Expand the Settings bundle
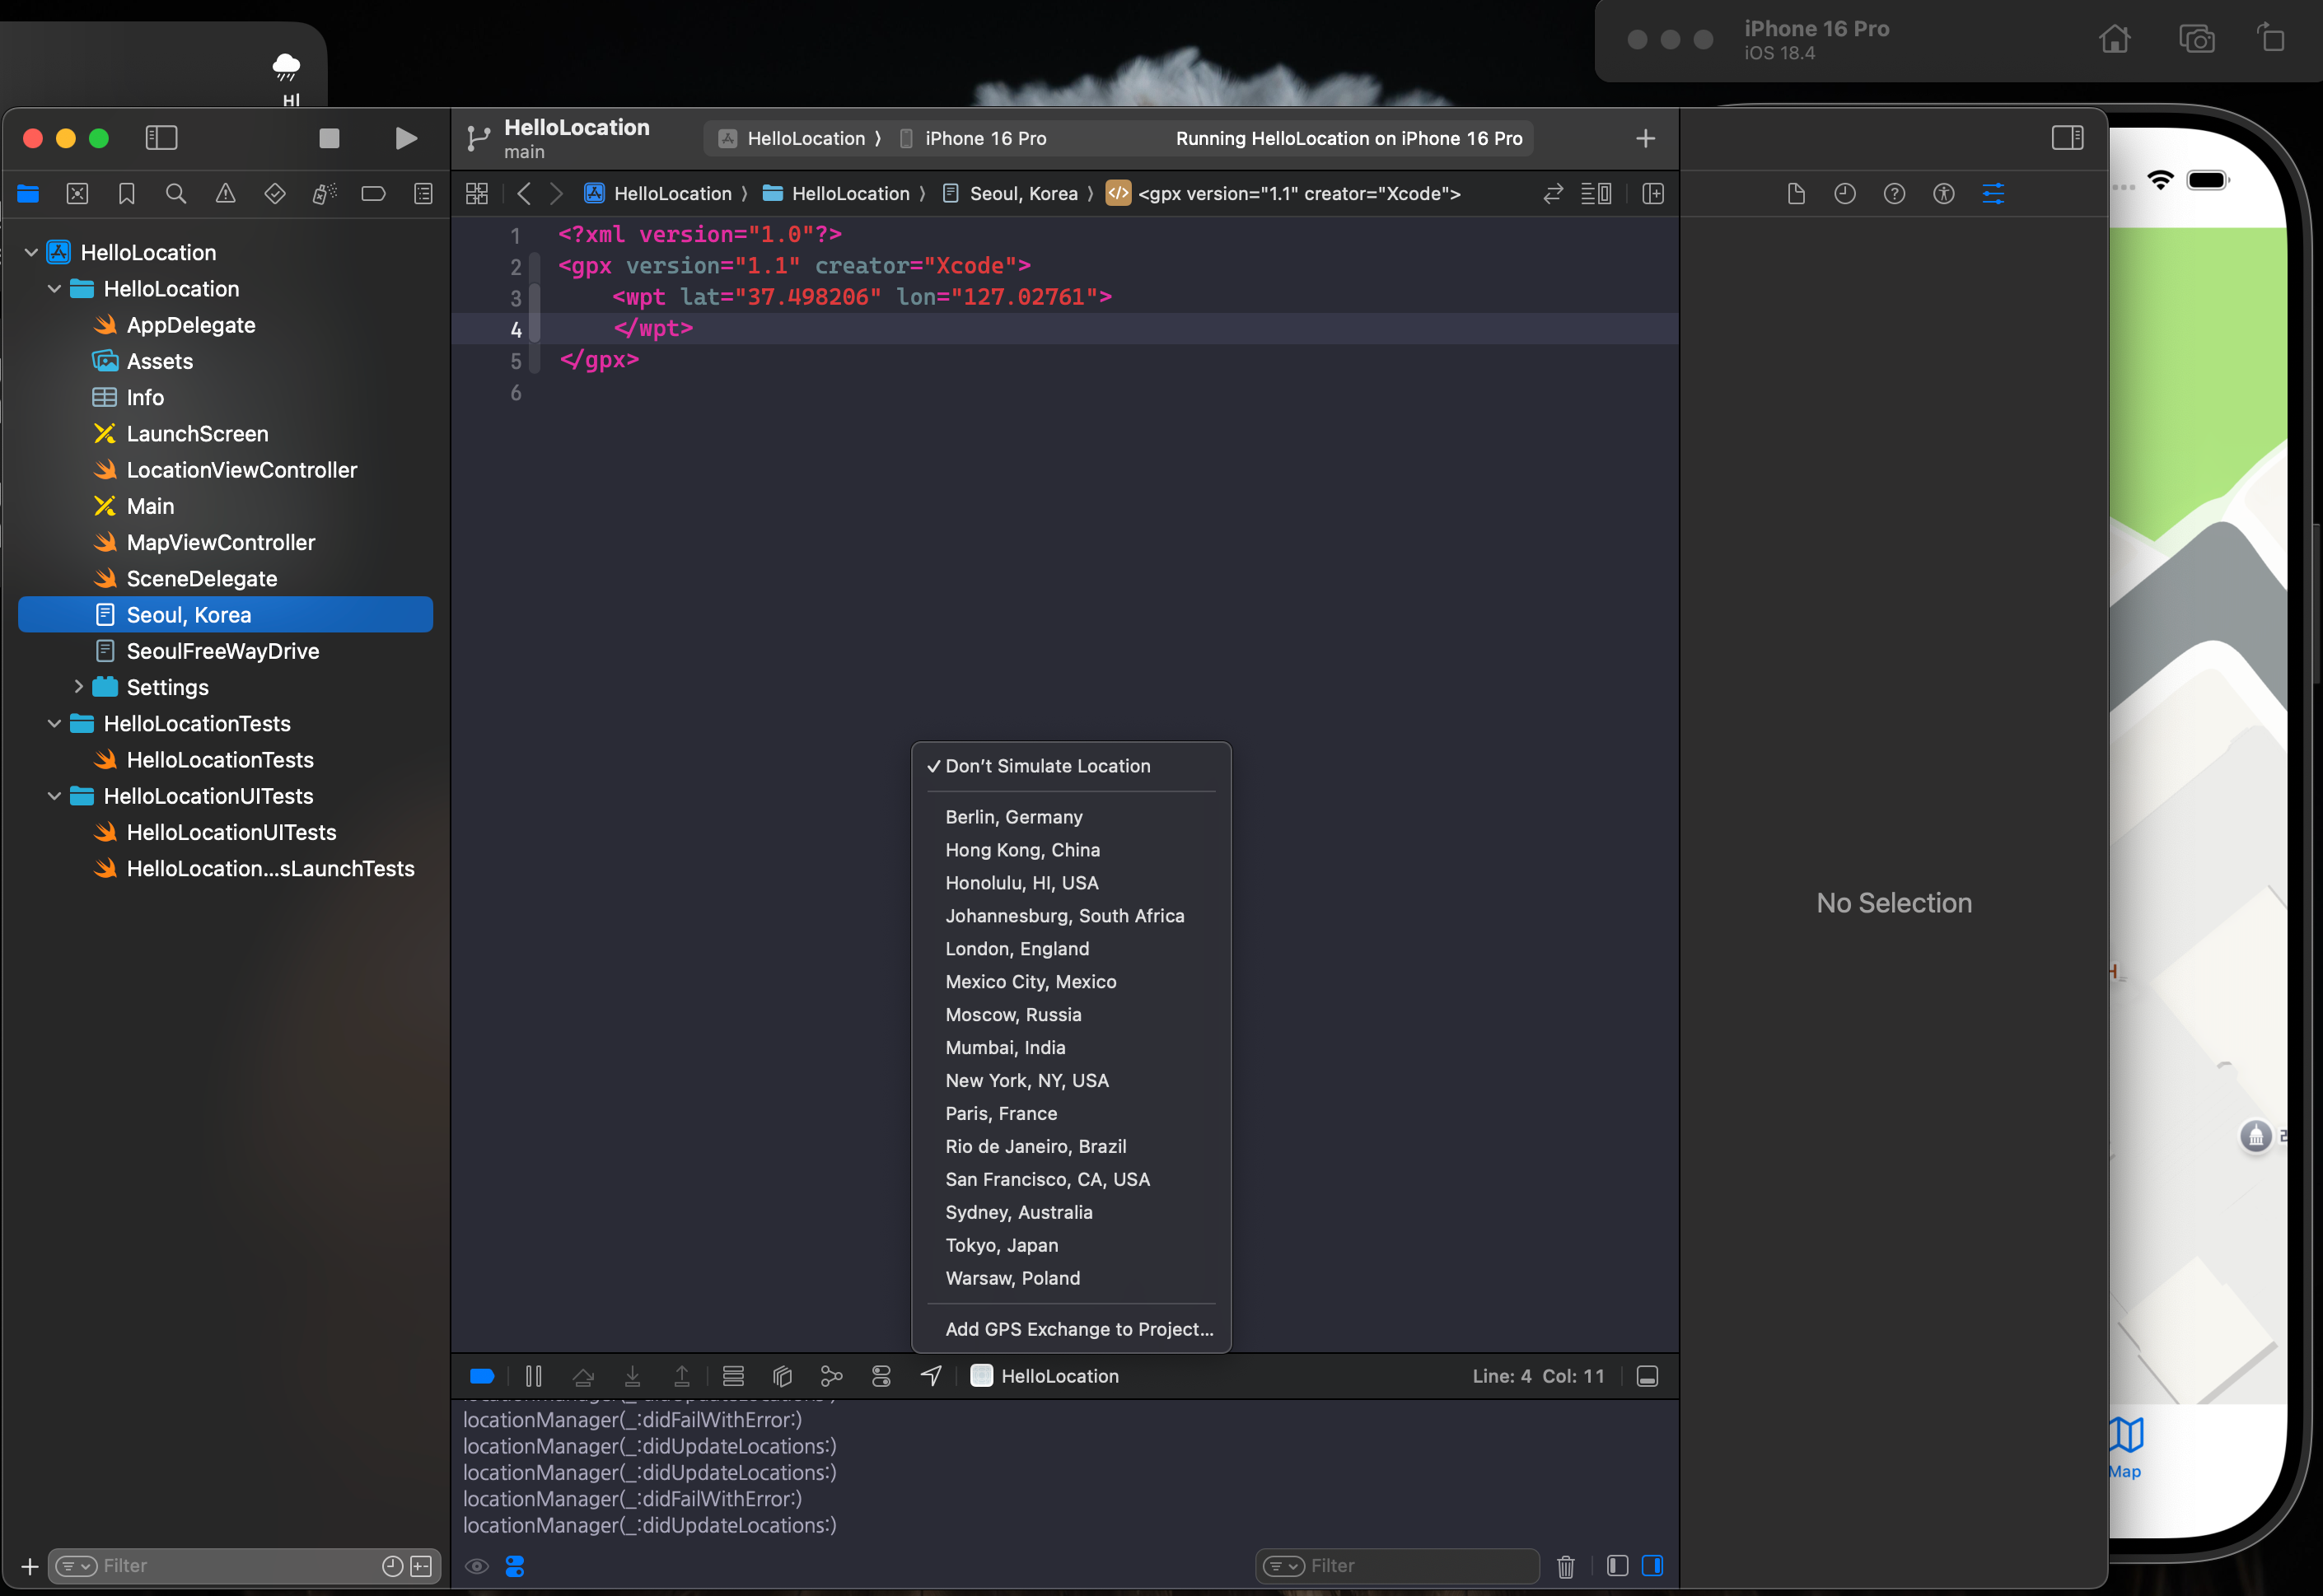Screen dimensions: 2323x1596 coord(78,687)
